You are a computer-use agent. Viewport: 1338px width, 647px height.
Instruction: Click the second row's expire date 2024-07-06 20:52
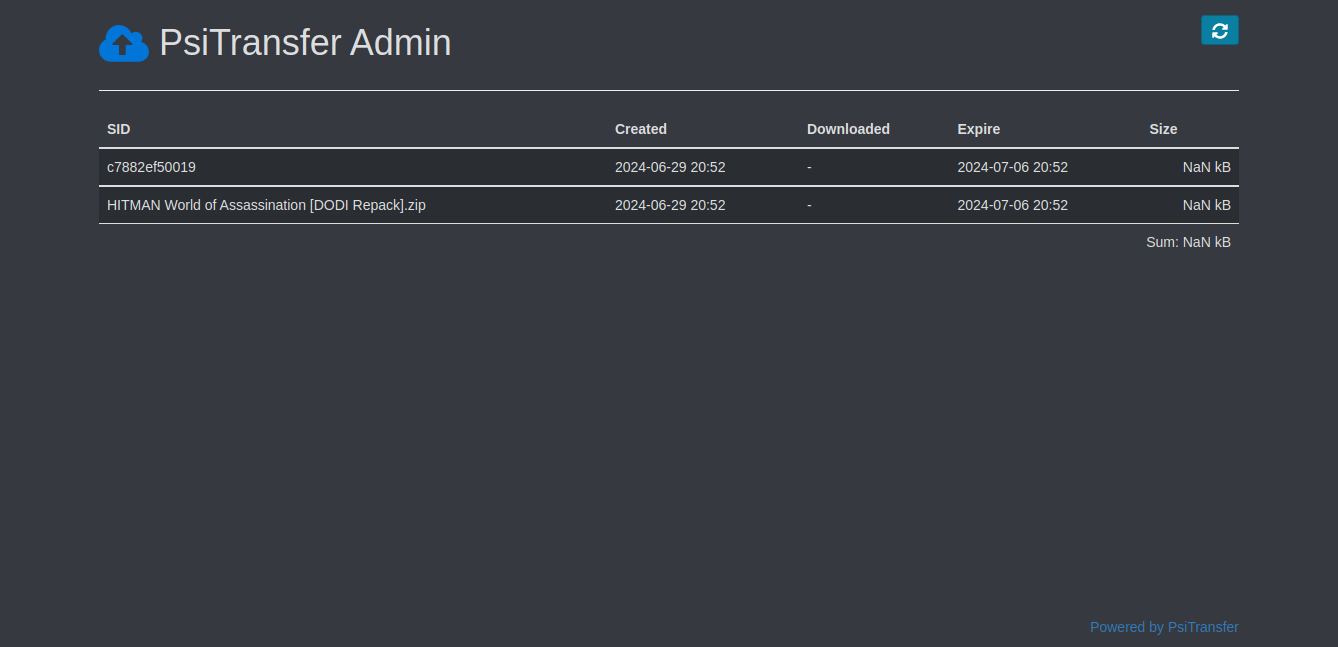pos(1012,205)
